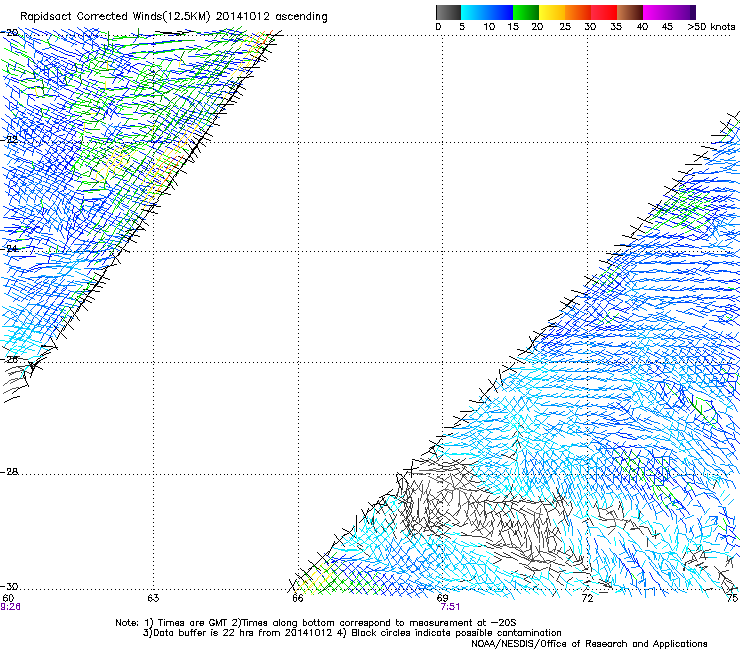Click the longitude label 72
The height and width of the screenshot is (650, 740).
pos(587,598)
